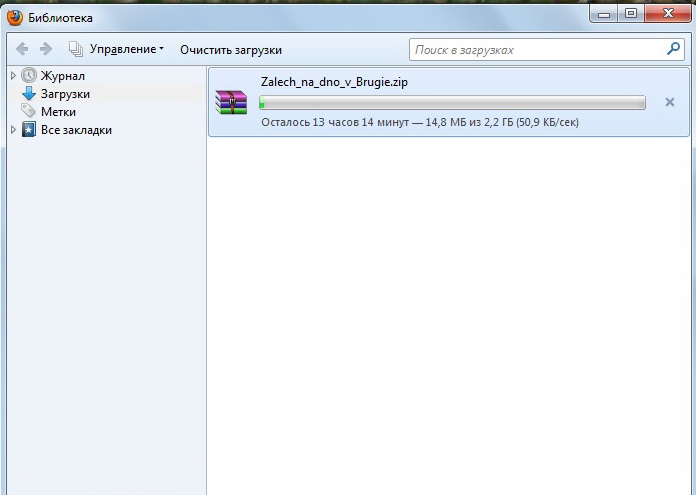Maximize the Библиотека window

[x=631, y=14]
